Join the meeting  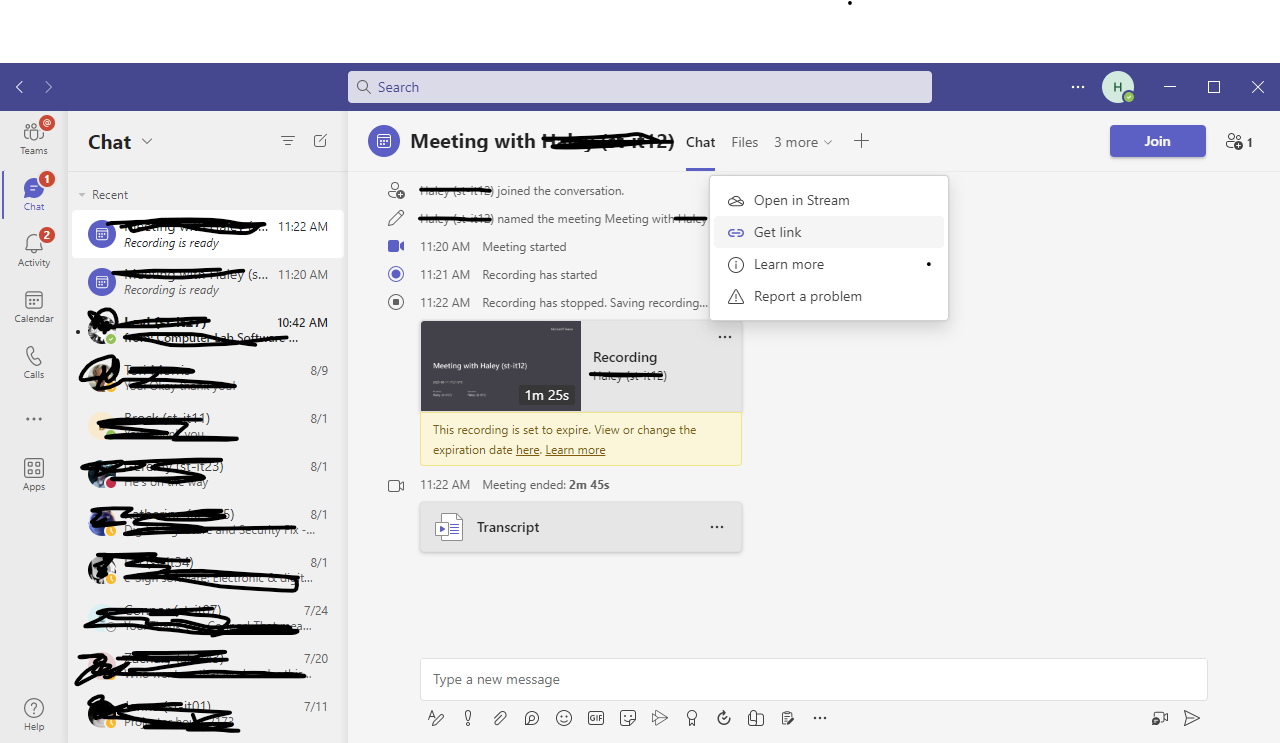point(1157,141)
